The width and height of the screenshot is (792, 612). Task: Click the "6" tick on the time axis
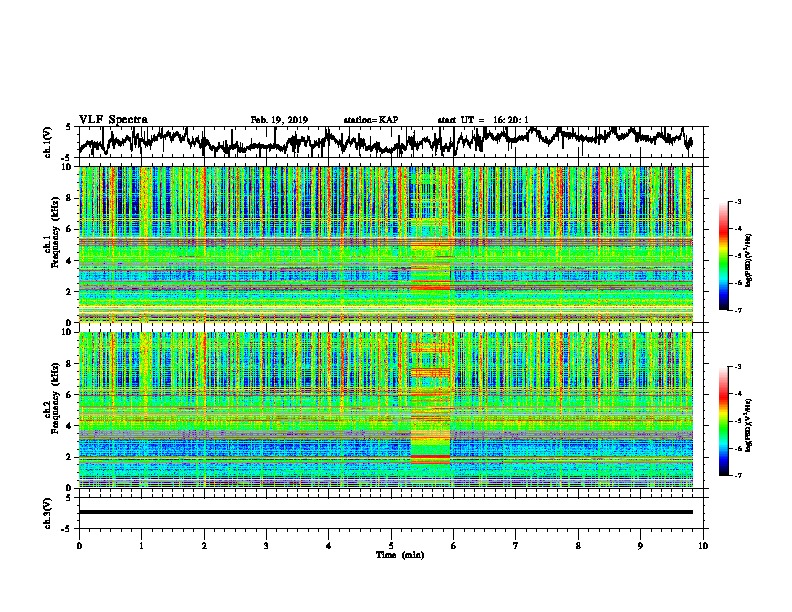[453, 546]
